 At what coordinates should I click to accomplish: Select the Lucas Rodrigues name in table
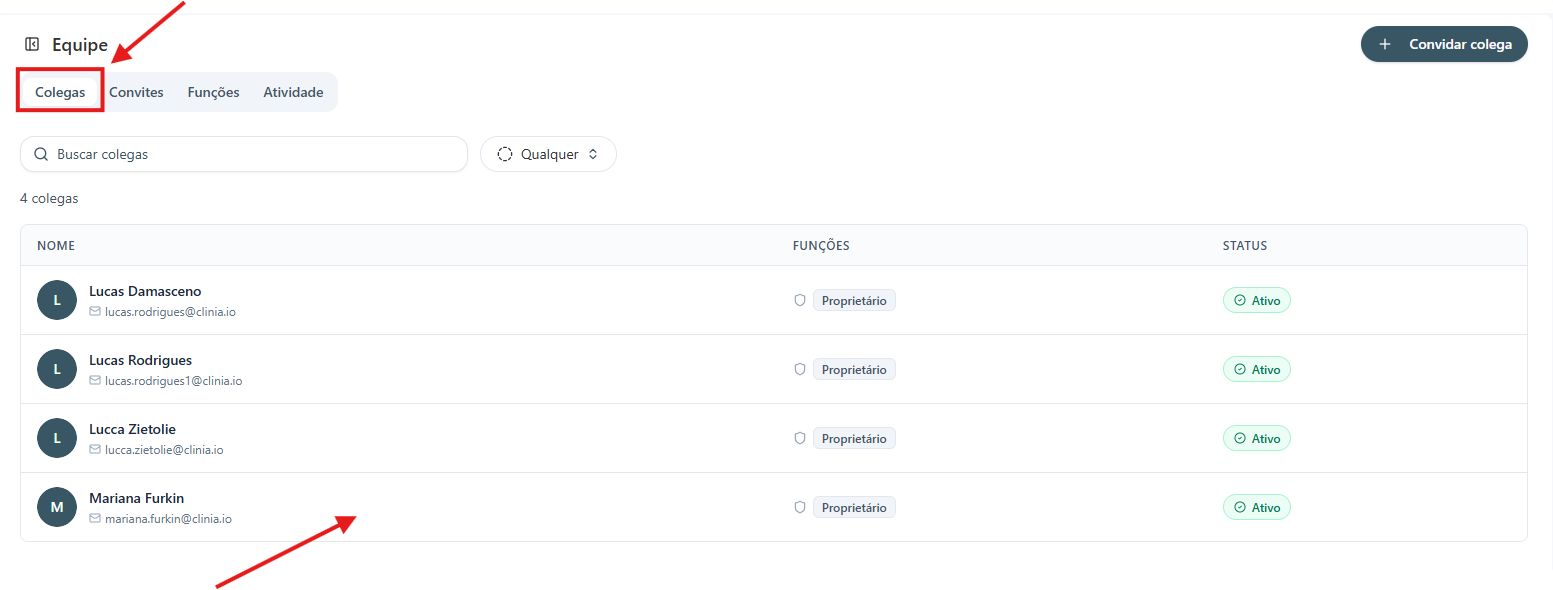(140, 360)
